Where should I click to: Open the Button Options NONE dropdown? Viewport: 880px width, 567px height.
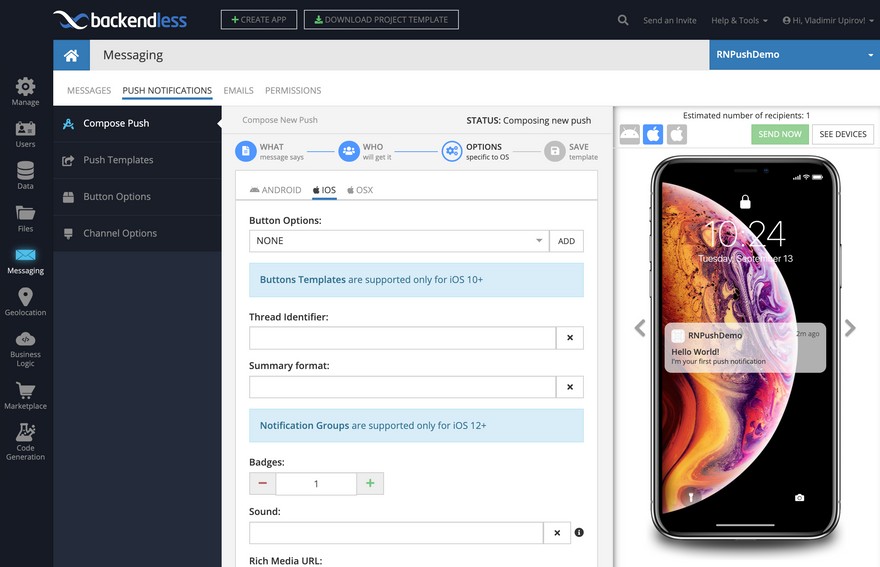(x=399, y=241)
